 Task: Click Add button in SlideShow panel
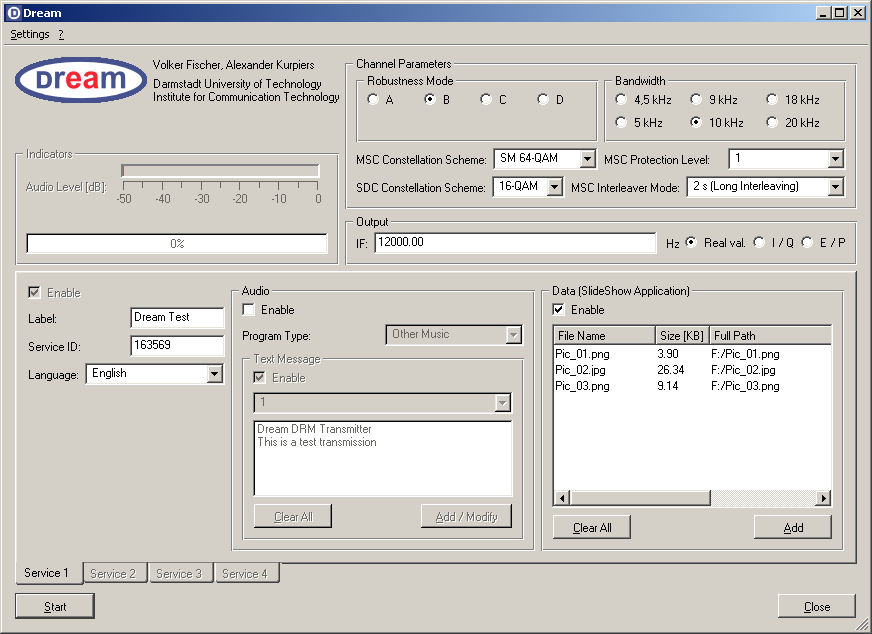(x=792, y=527)
